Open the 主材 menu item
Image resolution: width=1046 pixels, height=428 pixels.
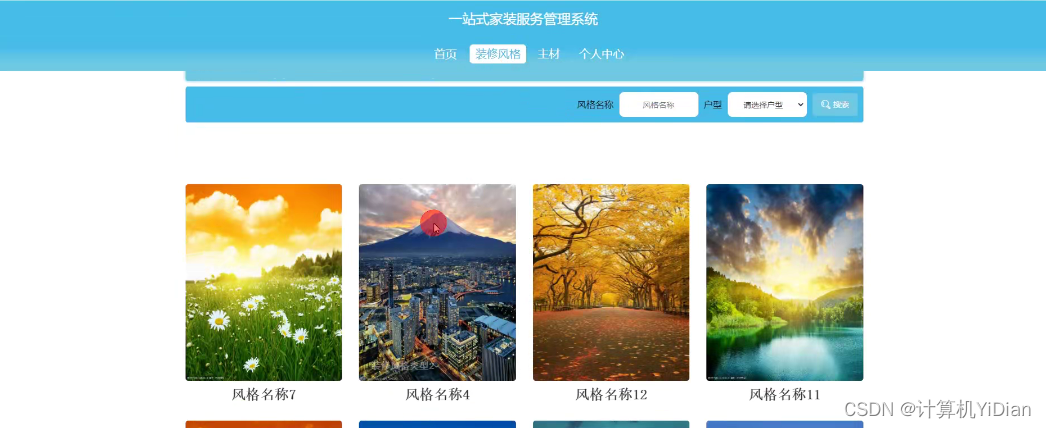point(548,54)
